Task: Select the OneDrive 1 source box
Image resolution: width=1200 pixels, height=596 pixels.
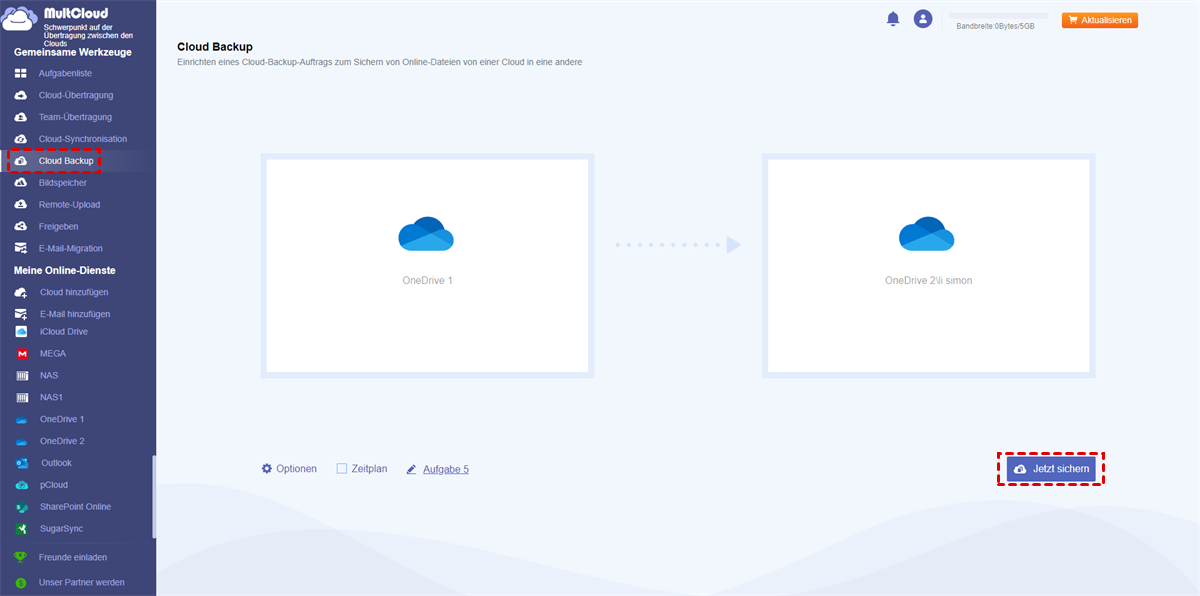Action: coord(427,266)
